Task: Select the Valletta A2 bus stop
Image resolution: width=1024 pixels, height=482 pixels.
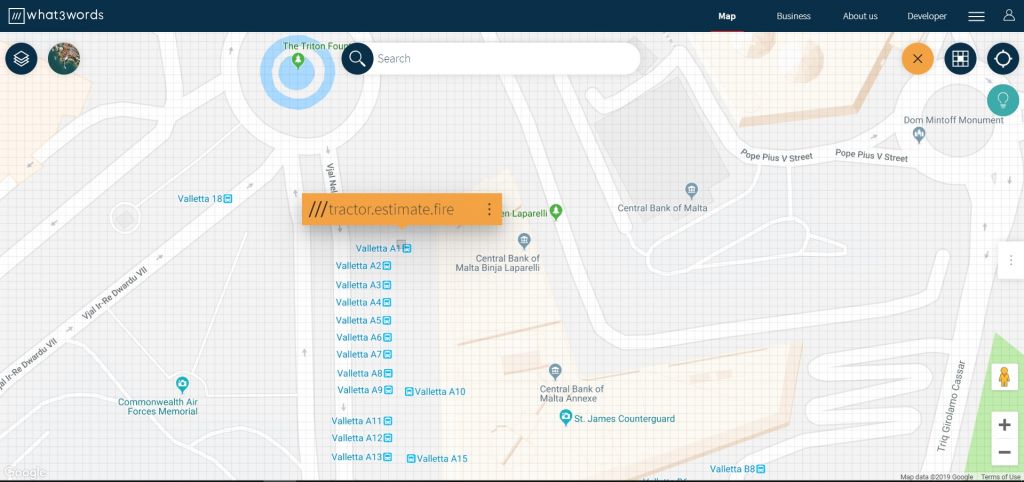Action: (x=363, y=266)
